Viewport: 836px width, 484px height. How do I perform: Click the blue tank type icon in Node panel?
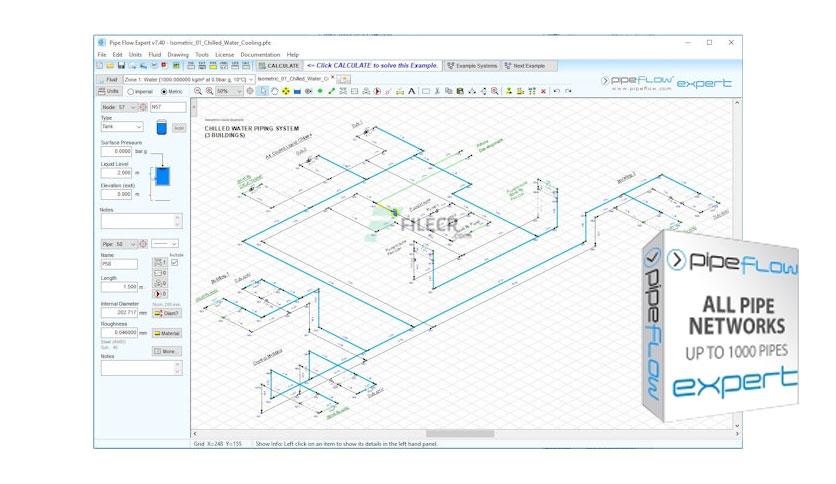point(162,127)
